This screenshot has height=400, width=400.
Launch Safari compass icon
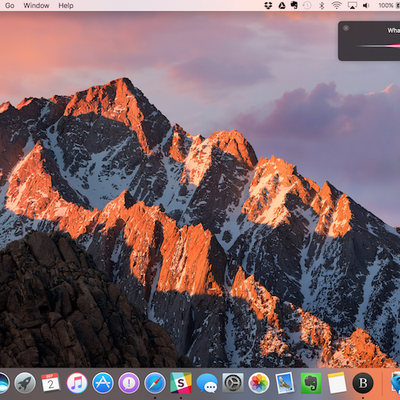click(x=155, y=383)
